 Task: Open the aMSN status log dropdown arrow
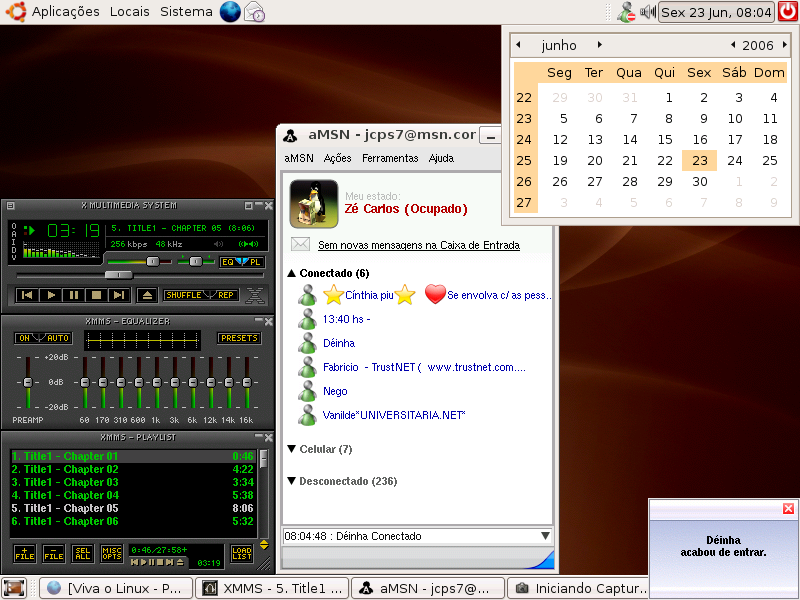click(545, 536)
